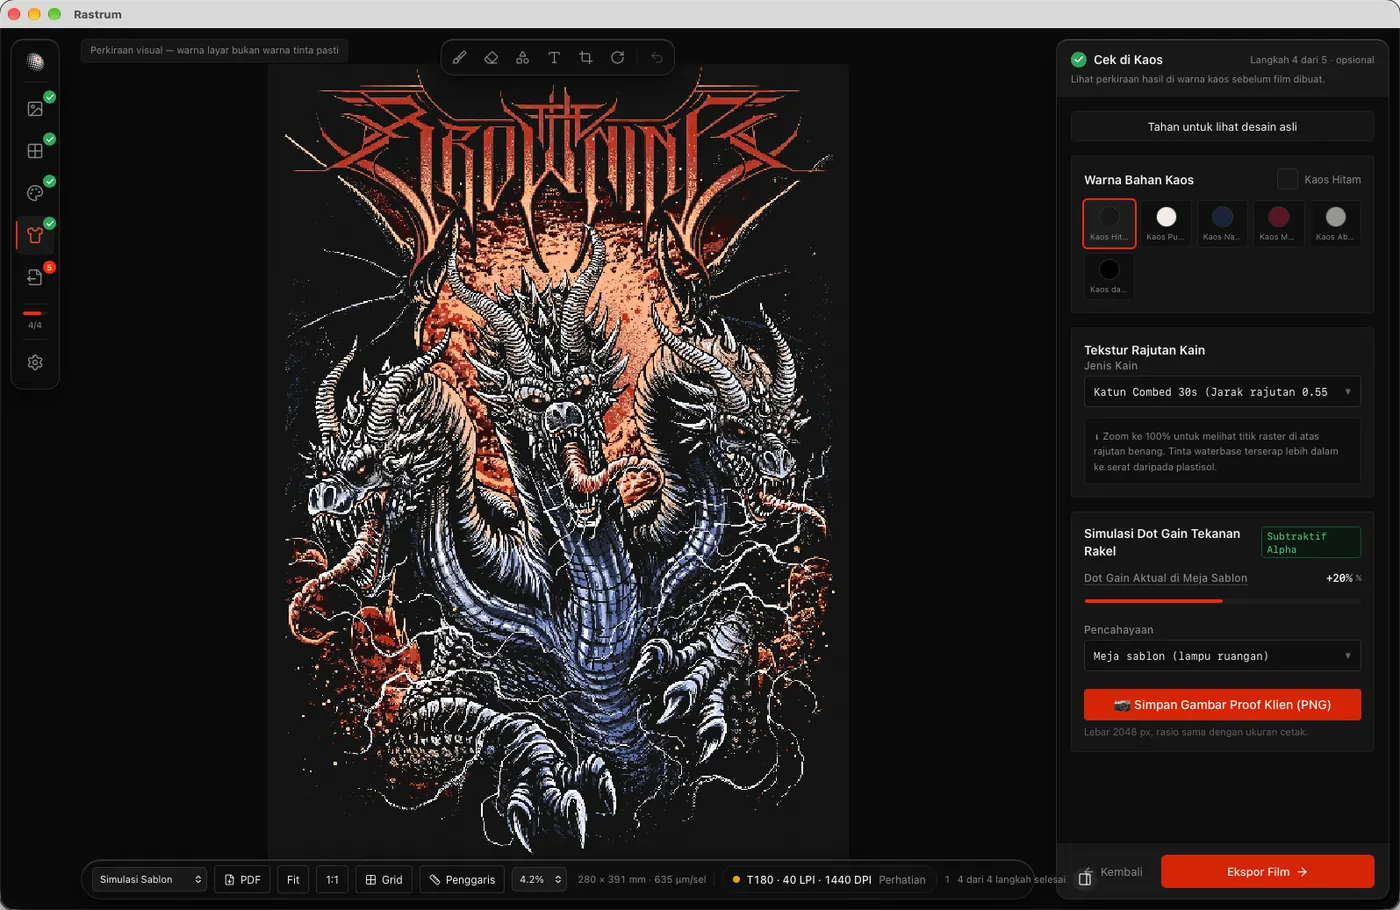Select the eraser tool in top toolbar
Screen dimensions: 1400x910
[491, 57]
